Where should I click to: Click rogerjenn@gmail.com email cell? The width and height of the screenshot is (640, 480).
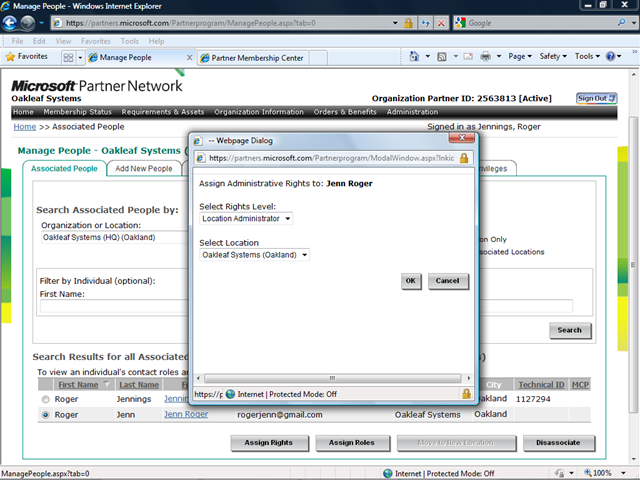[x=280, y=415]
